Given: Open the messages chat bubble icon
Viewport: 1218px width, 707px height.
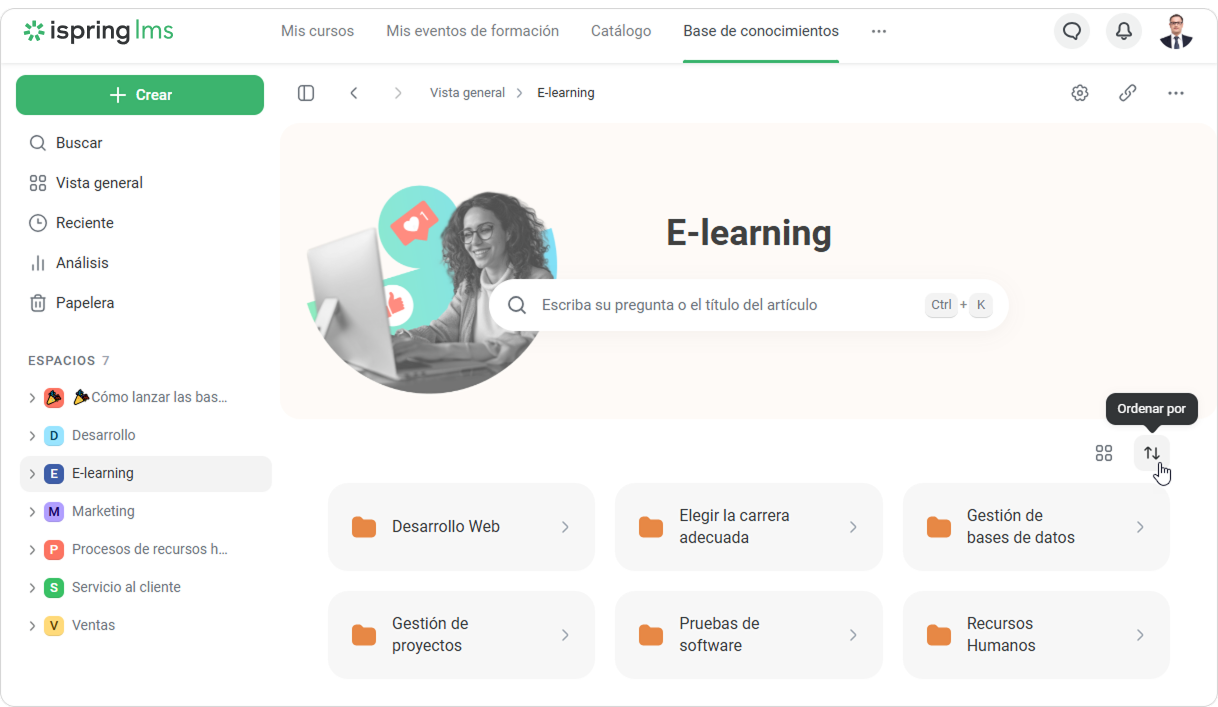Looking at the screenshot, I should 1071,31.
